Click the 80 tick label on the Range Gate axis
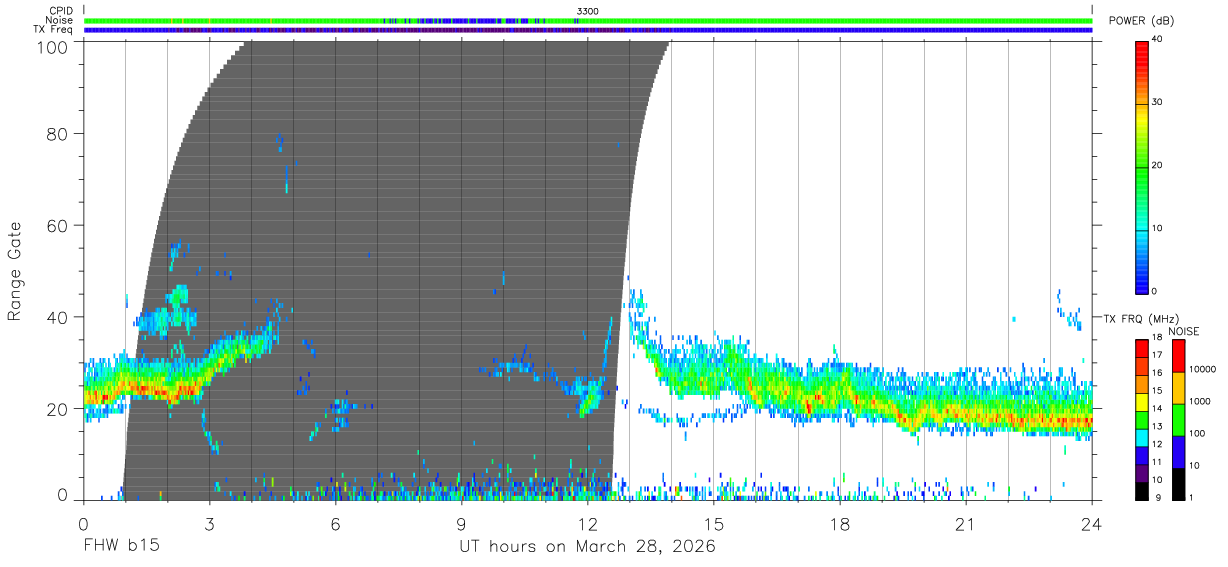The image size is (1228, 567). coord(57,134)
